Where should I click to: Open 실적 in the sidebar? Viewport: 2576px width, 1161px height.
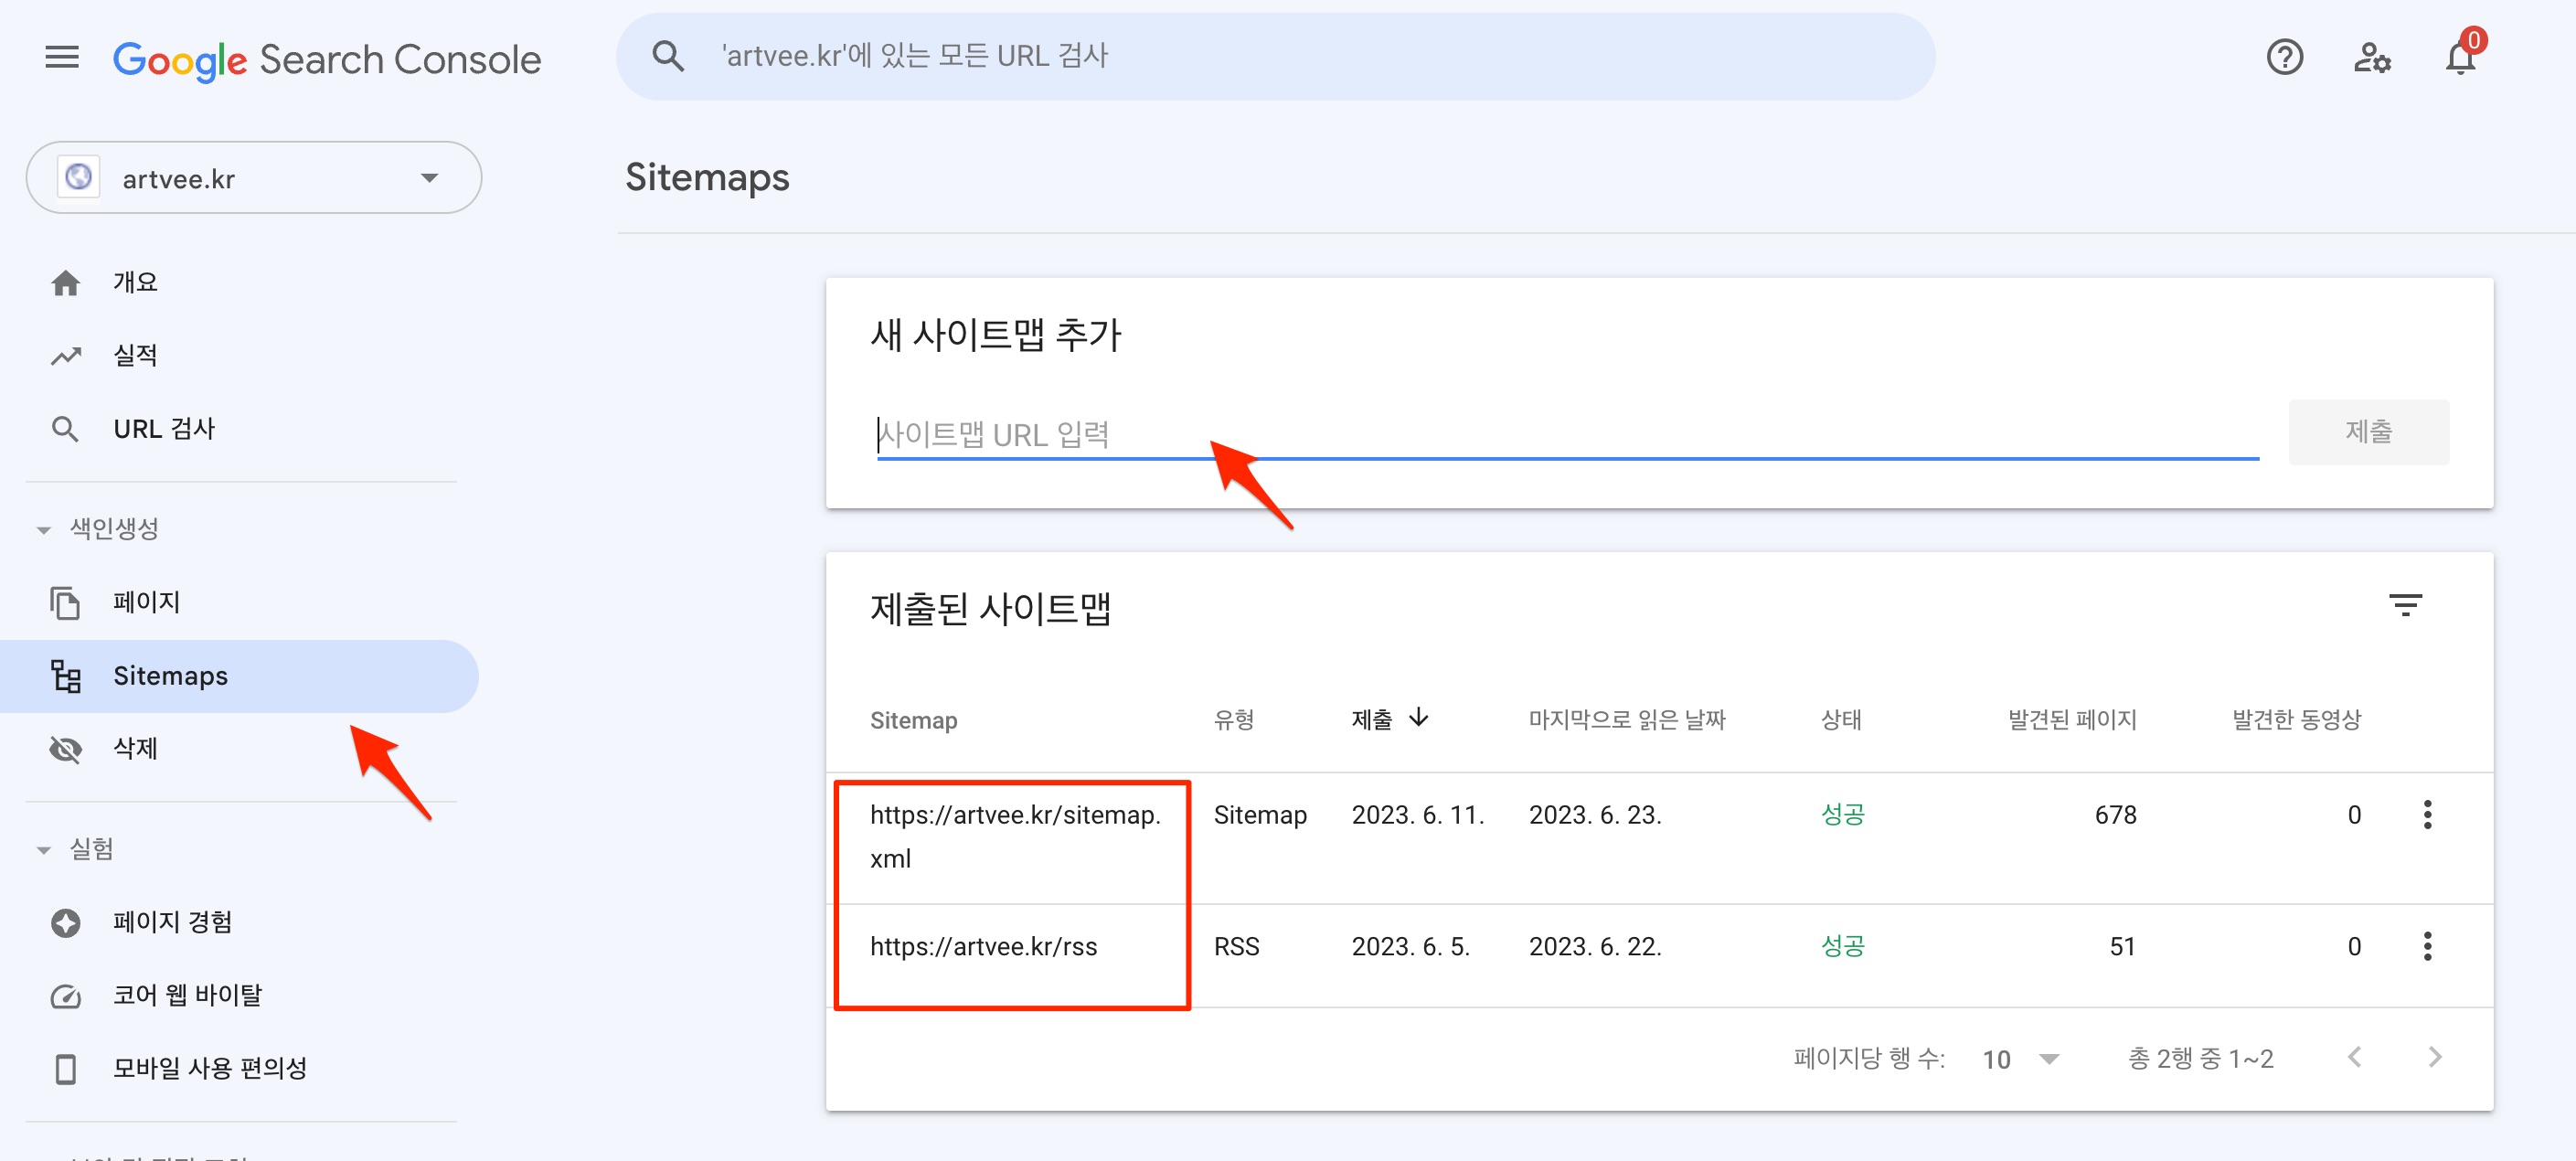coord(135,356)
